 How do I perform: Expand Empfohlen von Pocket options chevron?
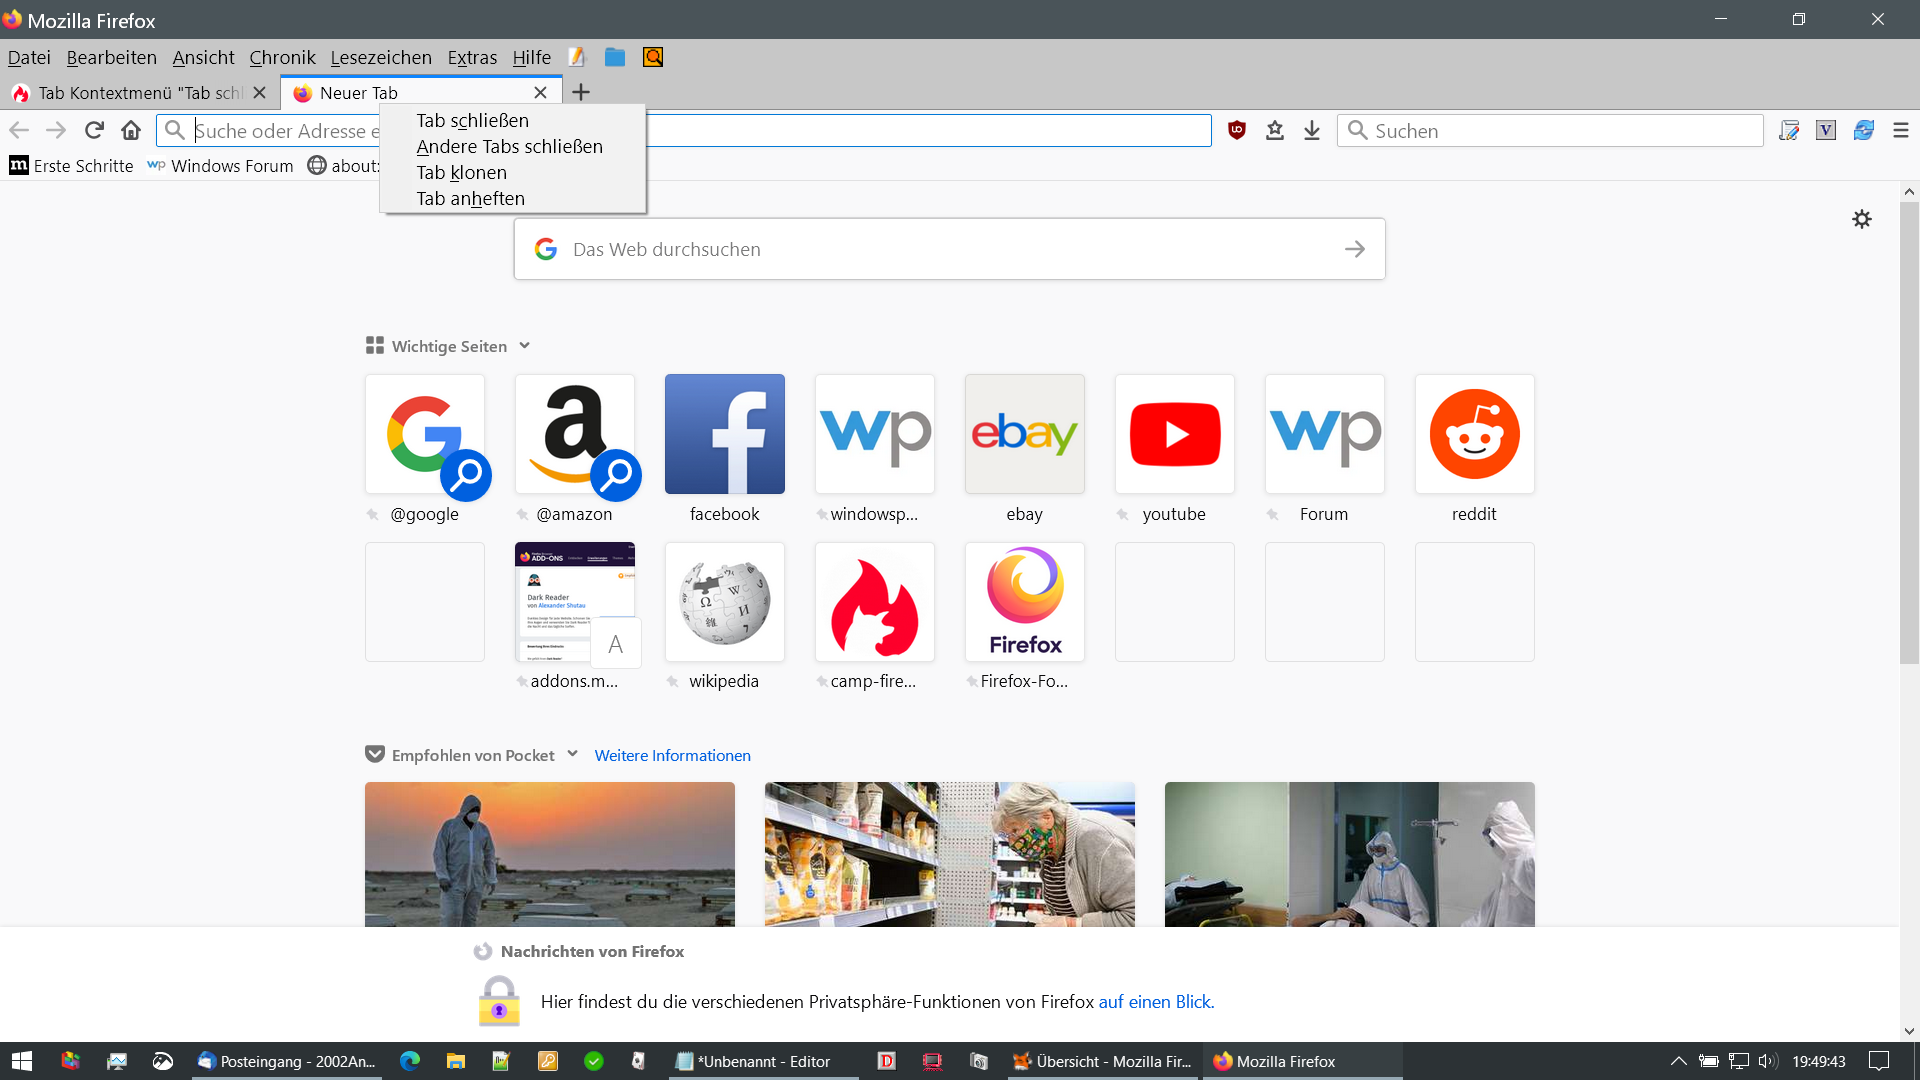click(x=573, y=754)
